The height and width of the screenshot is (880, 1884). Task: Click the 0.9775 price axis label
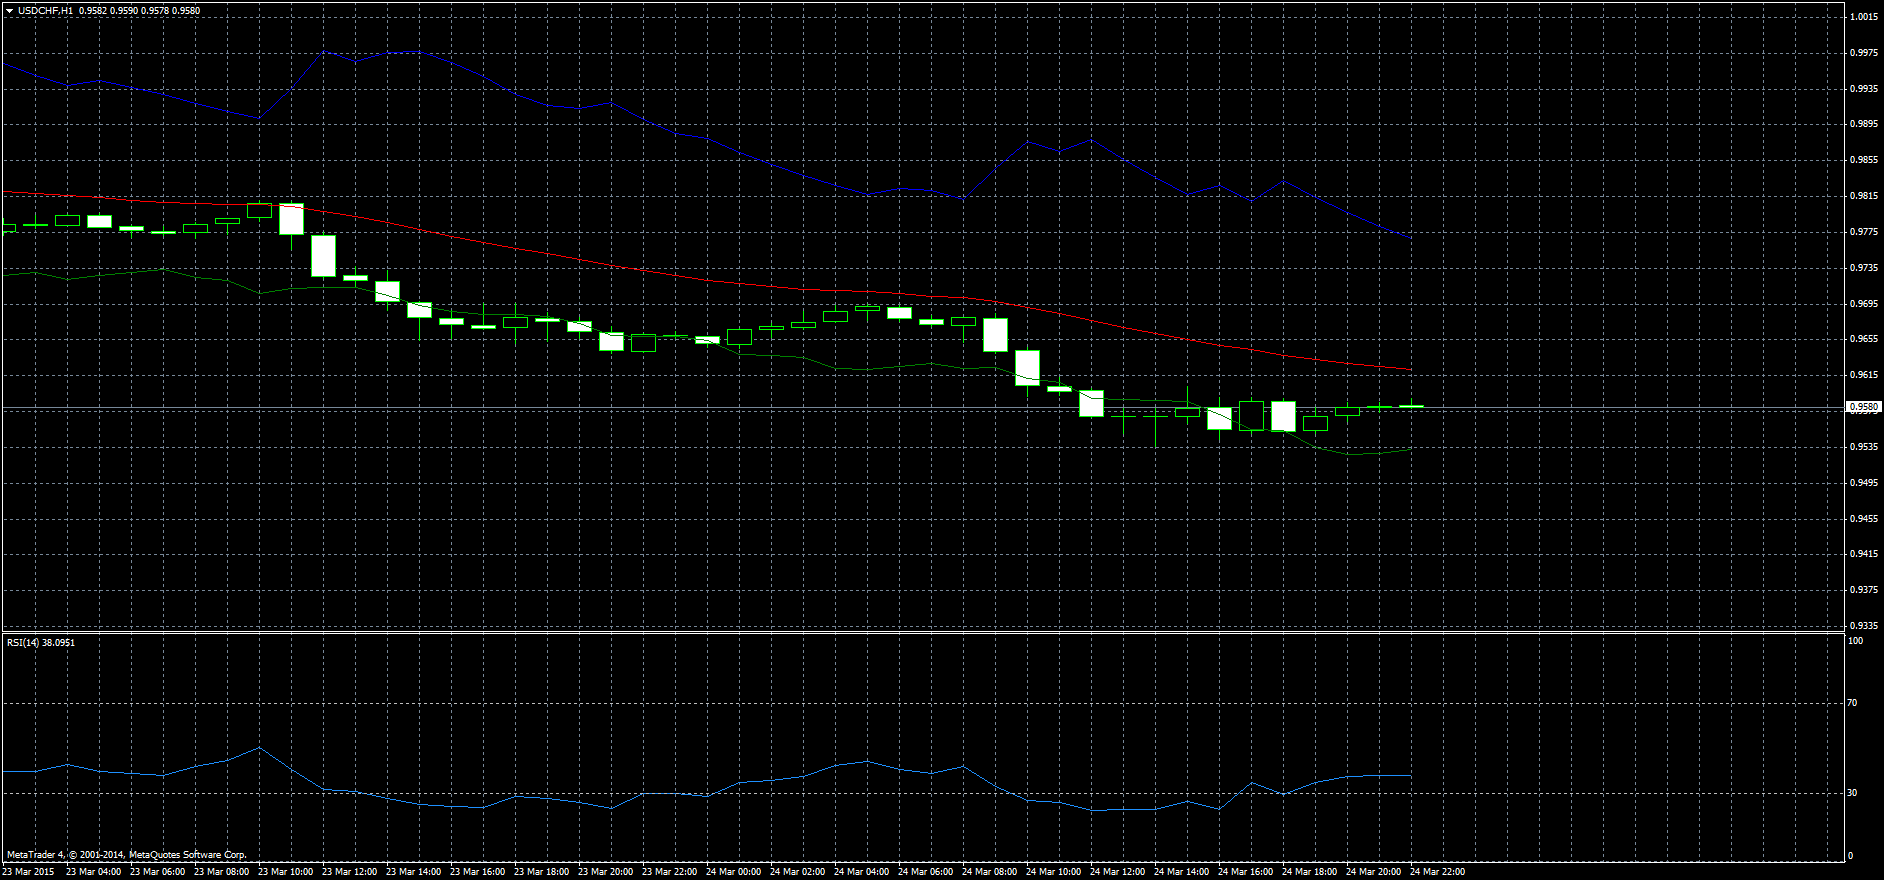click(1863, 232)
